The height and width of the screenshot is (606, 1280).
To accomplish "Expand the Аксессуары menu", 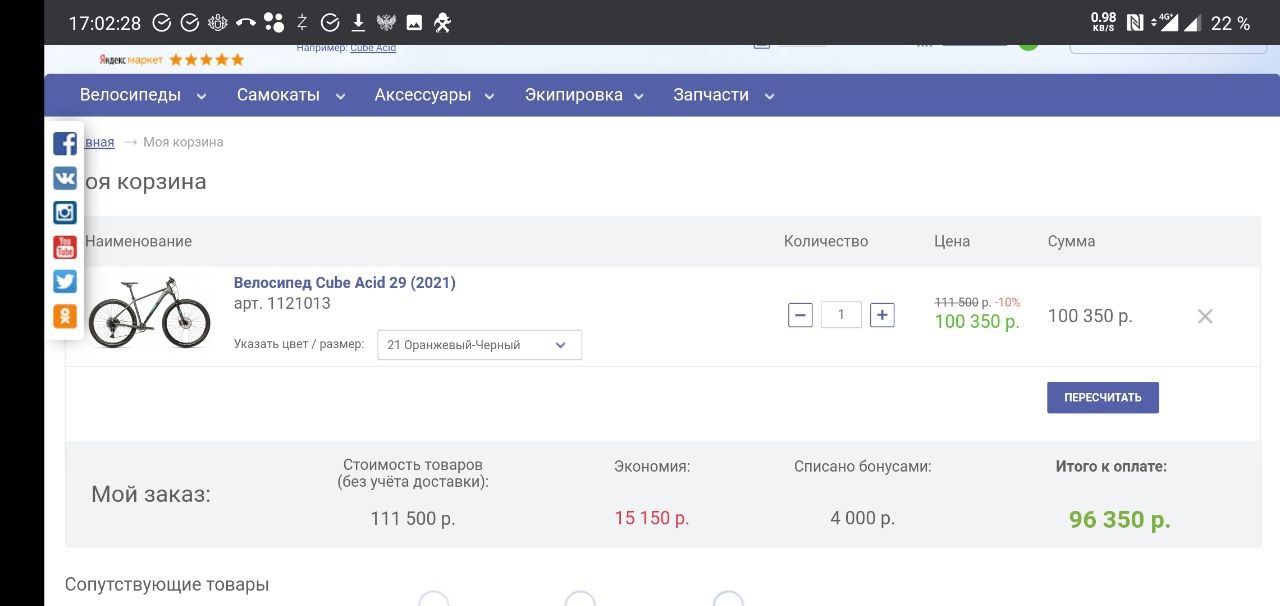I will point(435,96).
